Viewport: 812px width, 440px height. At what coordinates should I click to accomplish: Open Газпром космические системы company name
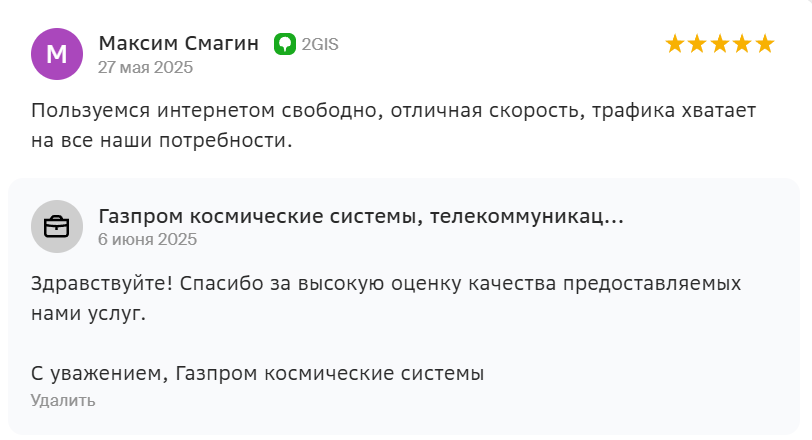click(x=361, y=216)
